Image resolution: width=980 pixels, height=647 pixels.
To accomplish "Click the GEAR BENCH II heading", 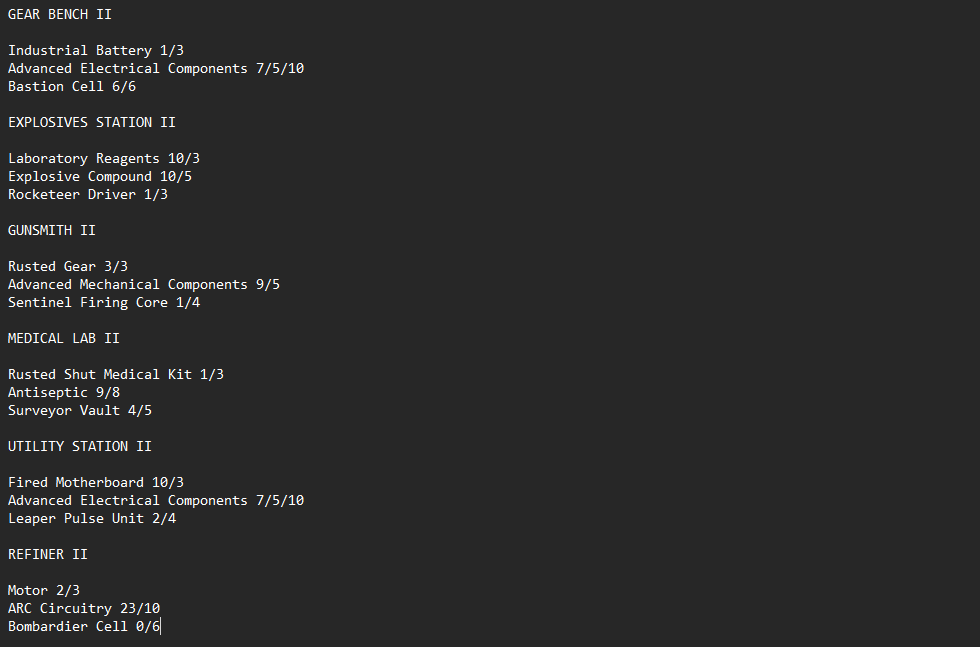I will 60,14.
